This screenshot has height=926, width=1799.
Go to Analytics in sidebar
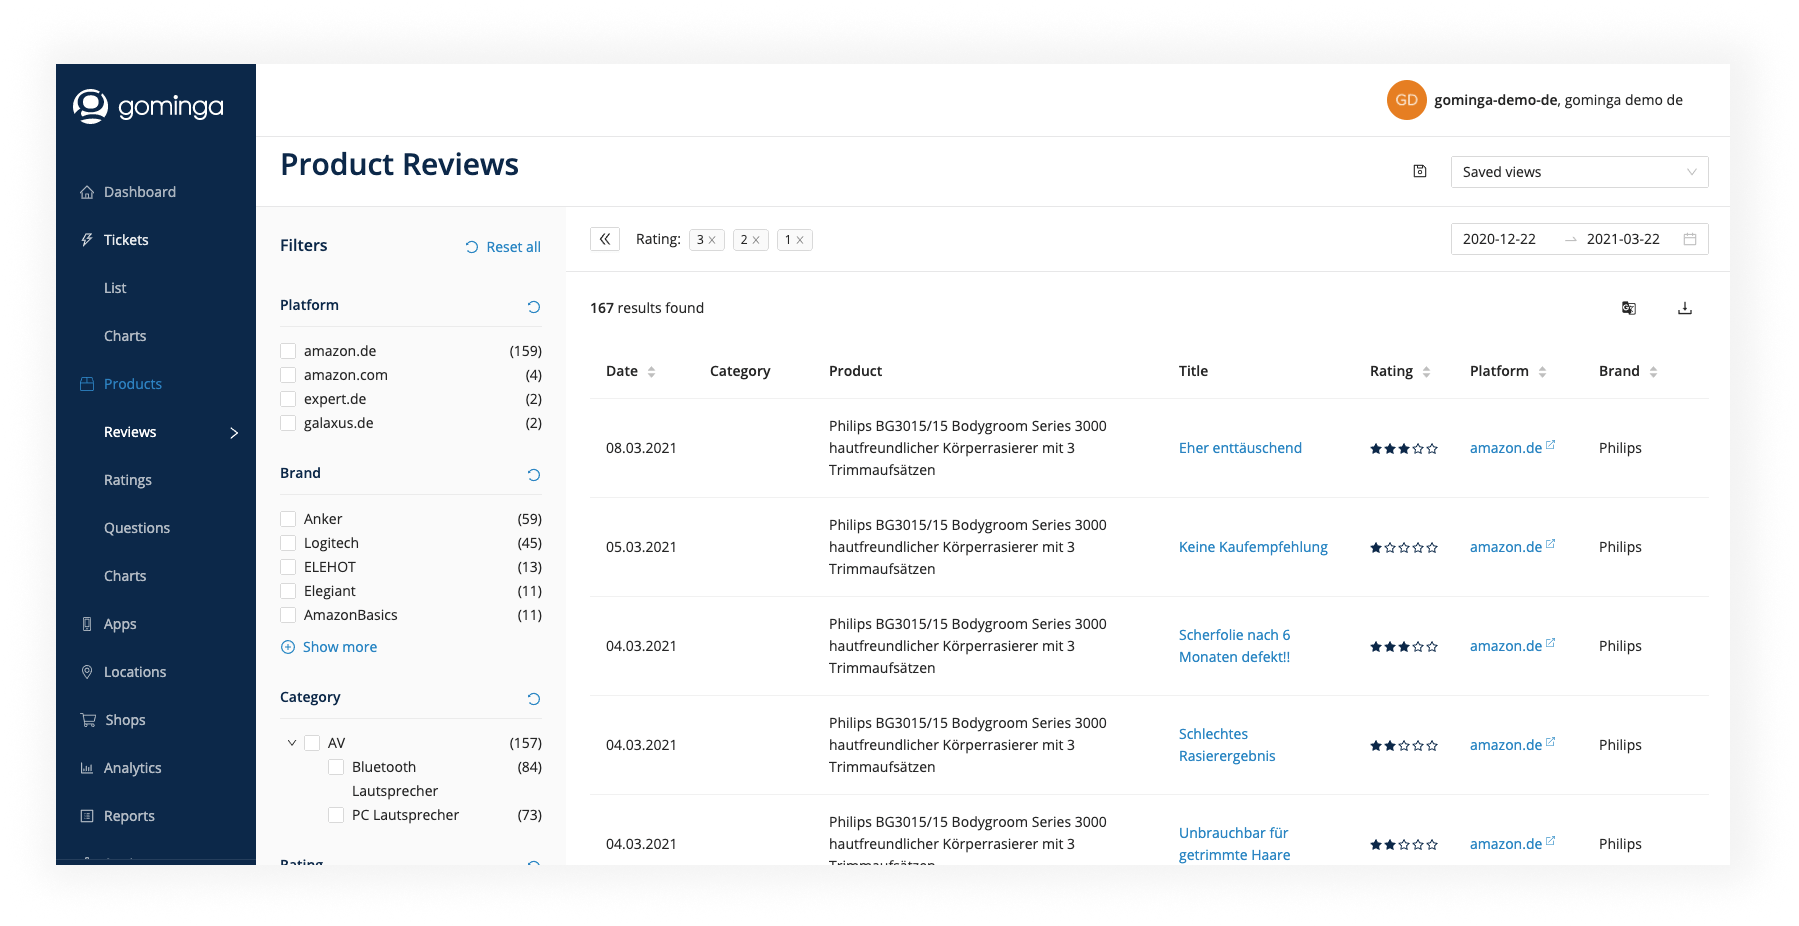(x=132, y=768)
